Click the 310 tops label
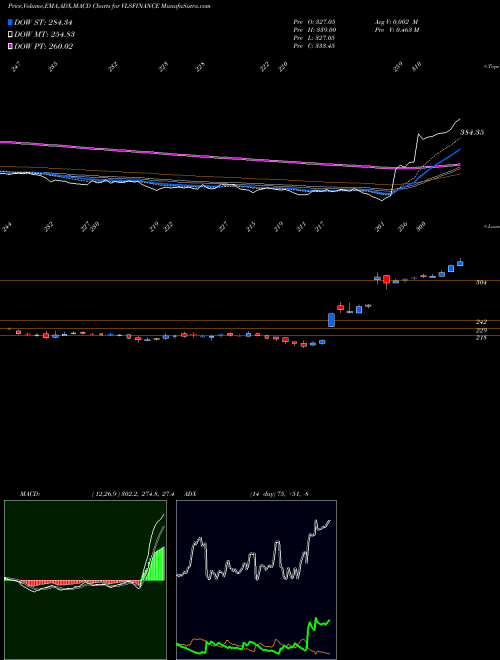The height and width of the screenshot is (660, 500). [416, 67]
